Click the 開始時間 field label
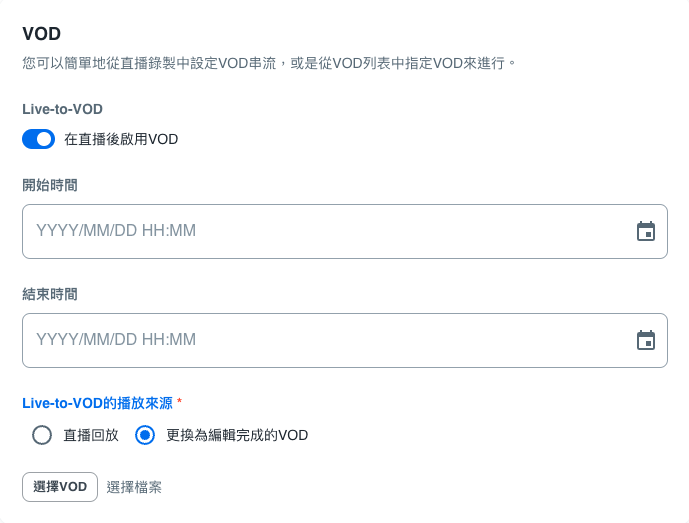Viewport: 689px width, 523px height. (50, 184)
